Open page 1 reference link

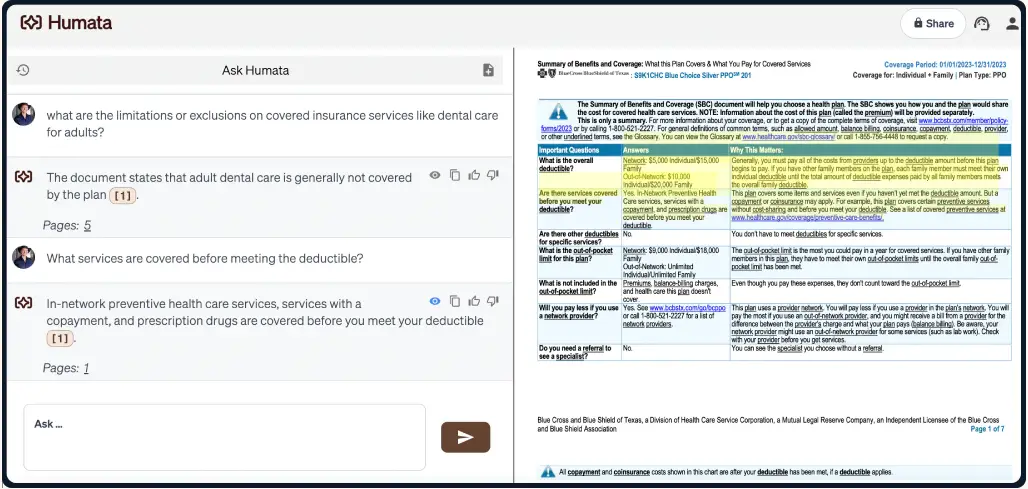(x=86, y=368)
